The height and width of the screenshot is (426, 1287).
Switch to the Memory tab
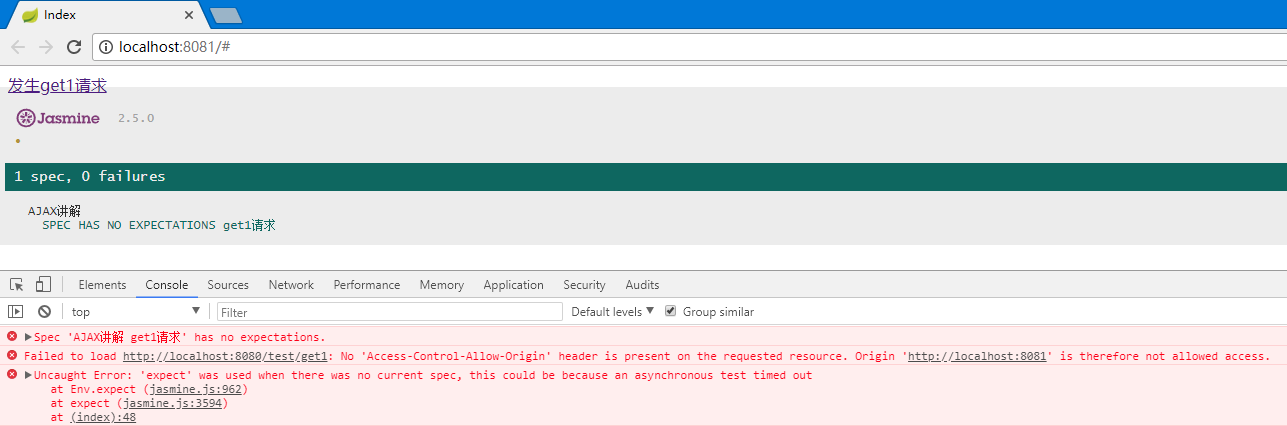(x=442, y=285)
